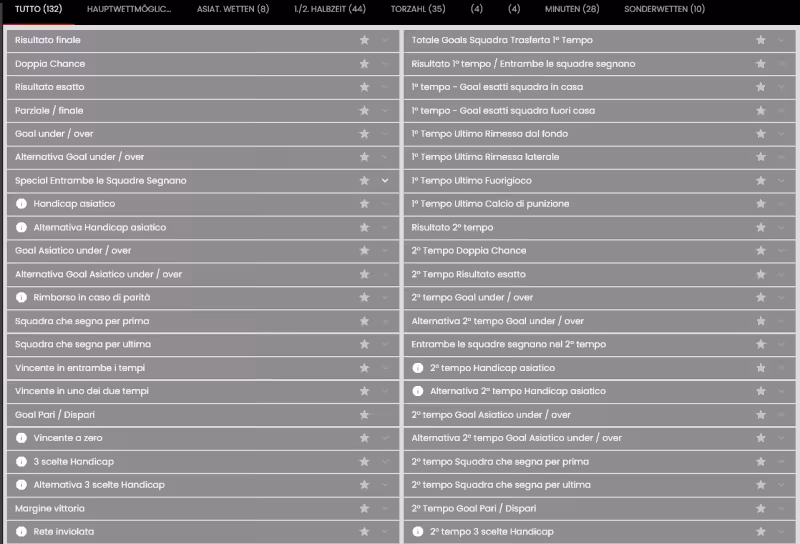800x544 pixels.
Task: Expand Special Entrambe le Squadre Segnano chevron
Action: [385, 180]
